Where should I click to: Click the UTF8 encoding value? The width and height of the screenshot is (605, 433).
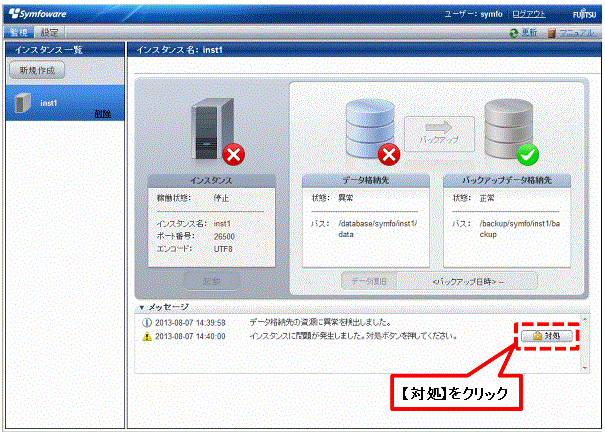tap(223, 249)
